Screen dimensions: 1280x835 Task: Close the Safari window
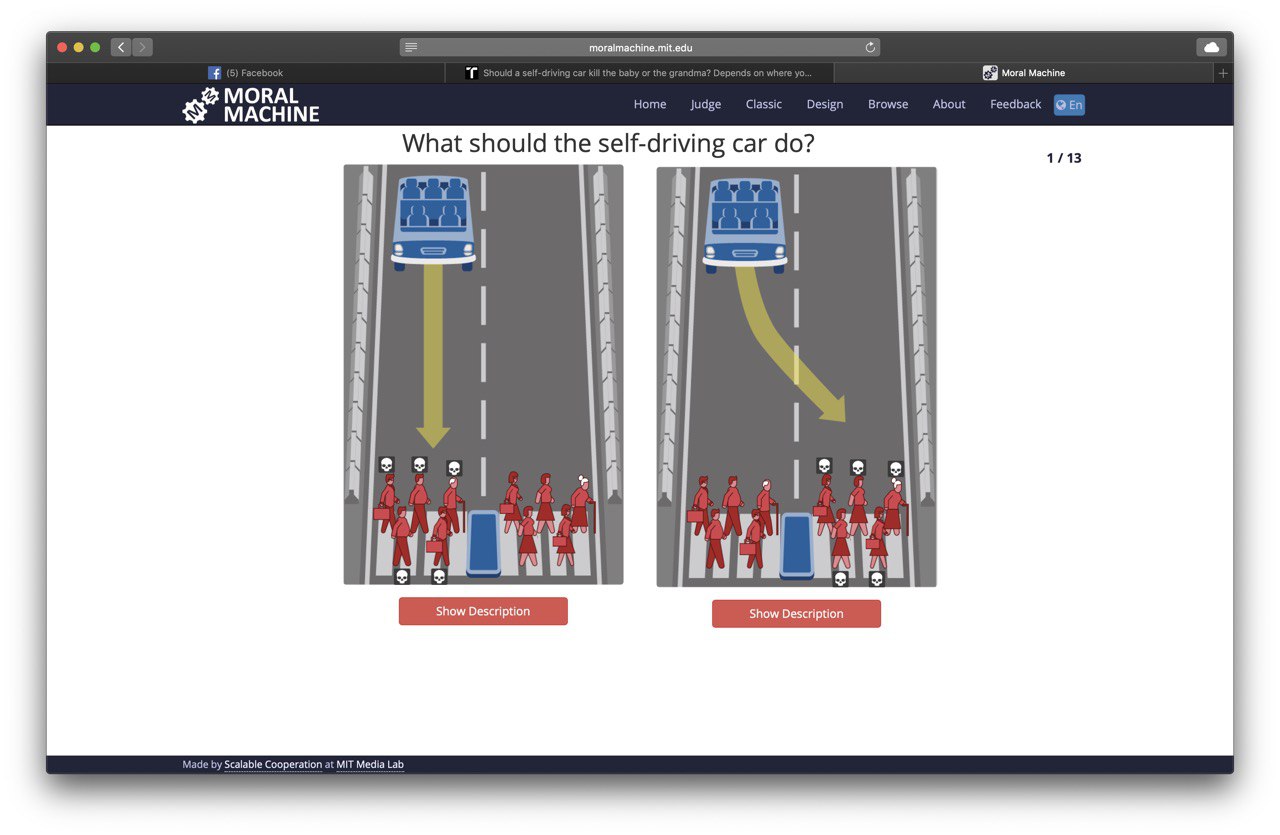click(62, 47)
